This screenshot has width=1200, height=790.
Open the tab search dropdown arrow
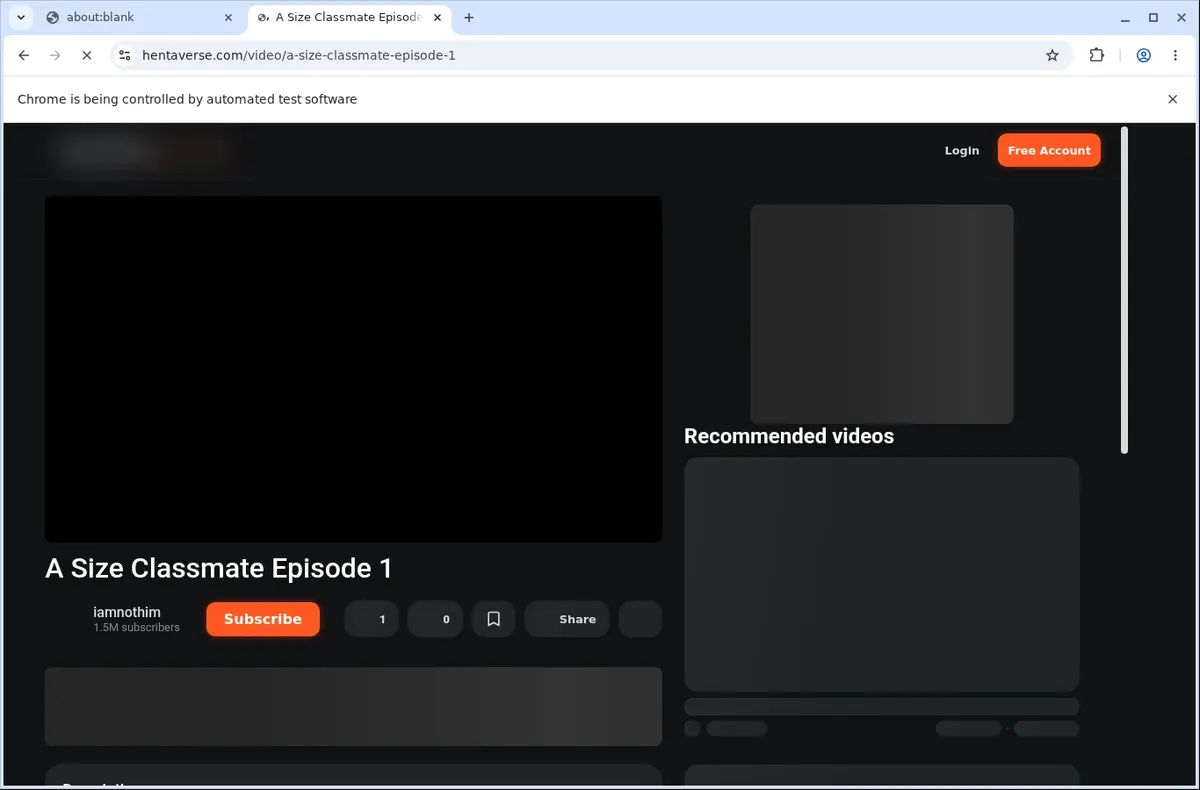[20, 17]
